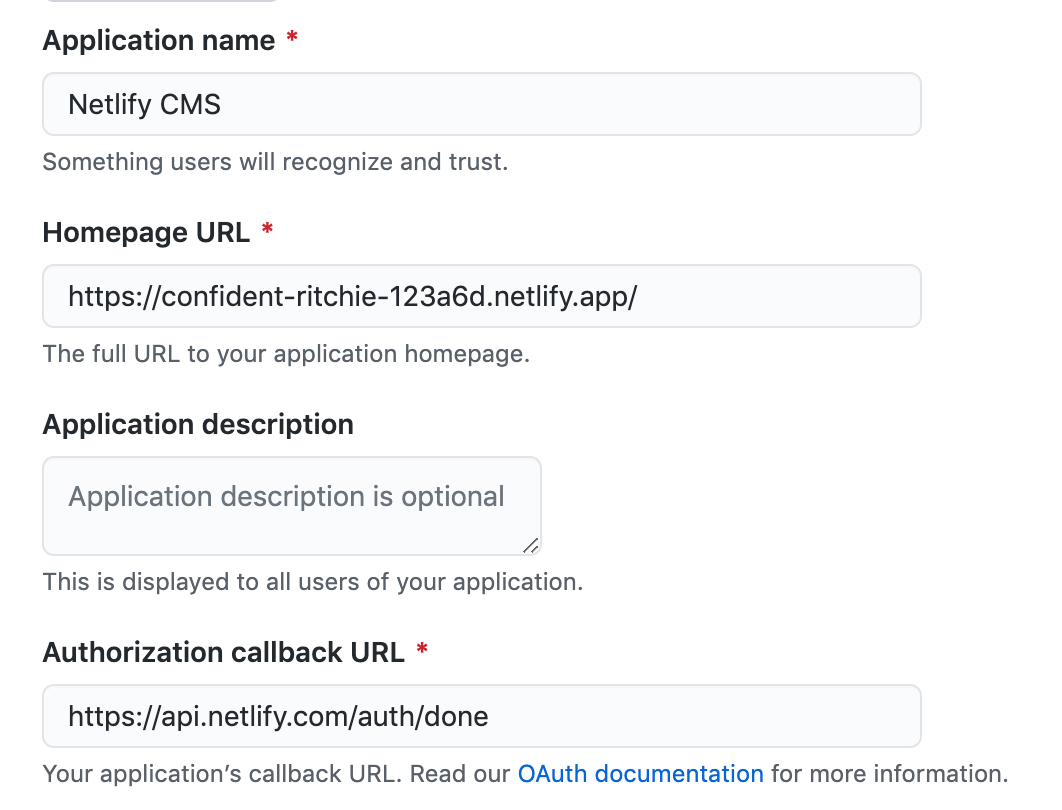Open the OAuth documentation link
Viewport: 1062px width, 810px height.
click(640, 773)
